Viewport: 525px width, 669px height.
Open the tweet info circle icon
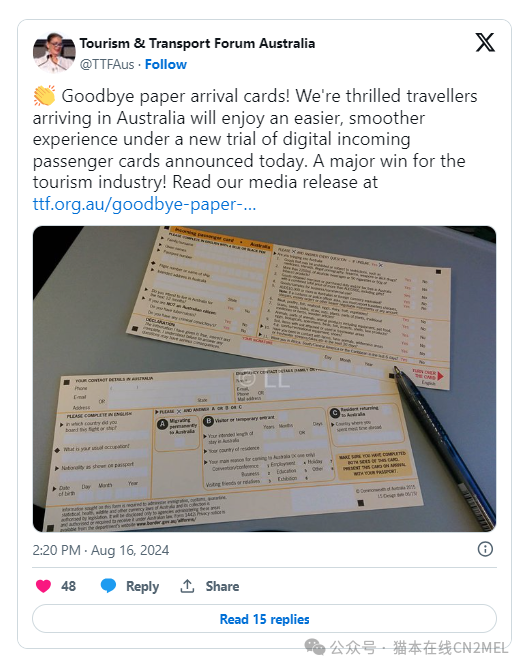[485, 549]
